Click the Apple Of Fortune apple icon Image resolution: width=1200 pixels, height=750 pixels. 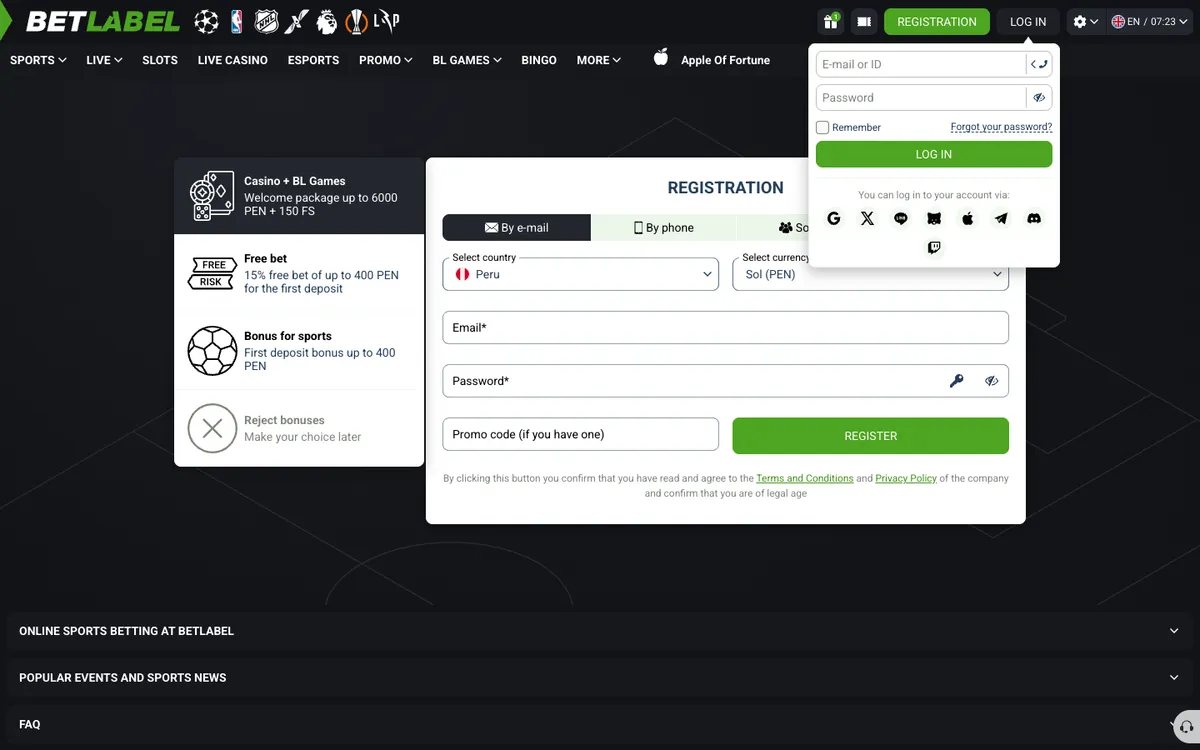point(661,58)
